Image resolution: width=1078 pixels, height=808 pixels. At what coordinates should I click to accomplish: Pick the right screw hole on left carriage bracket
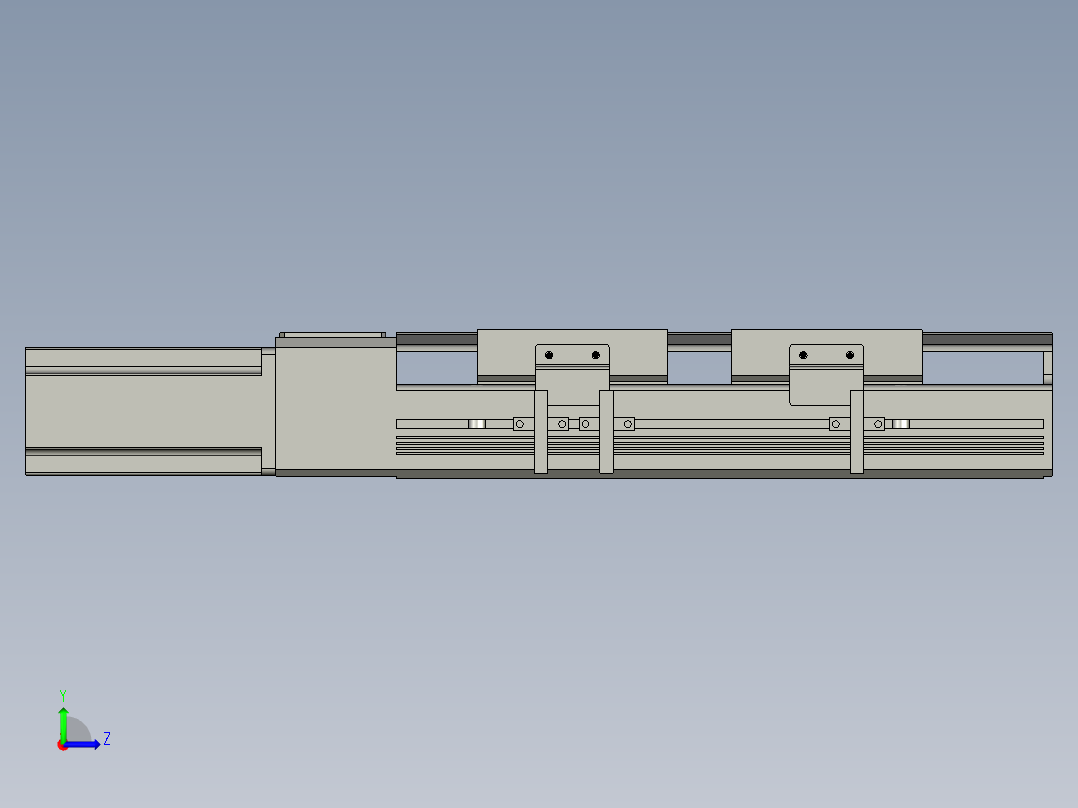(x=595, y=355)
